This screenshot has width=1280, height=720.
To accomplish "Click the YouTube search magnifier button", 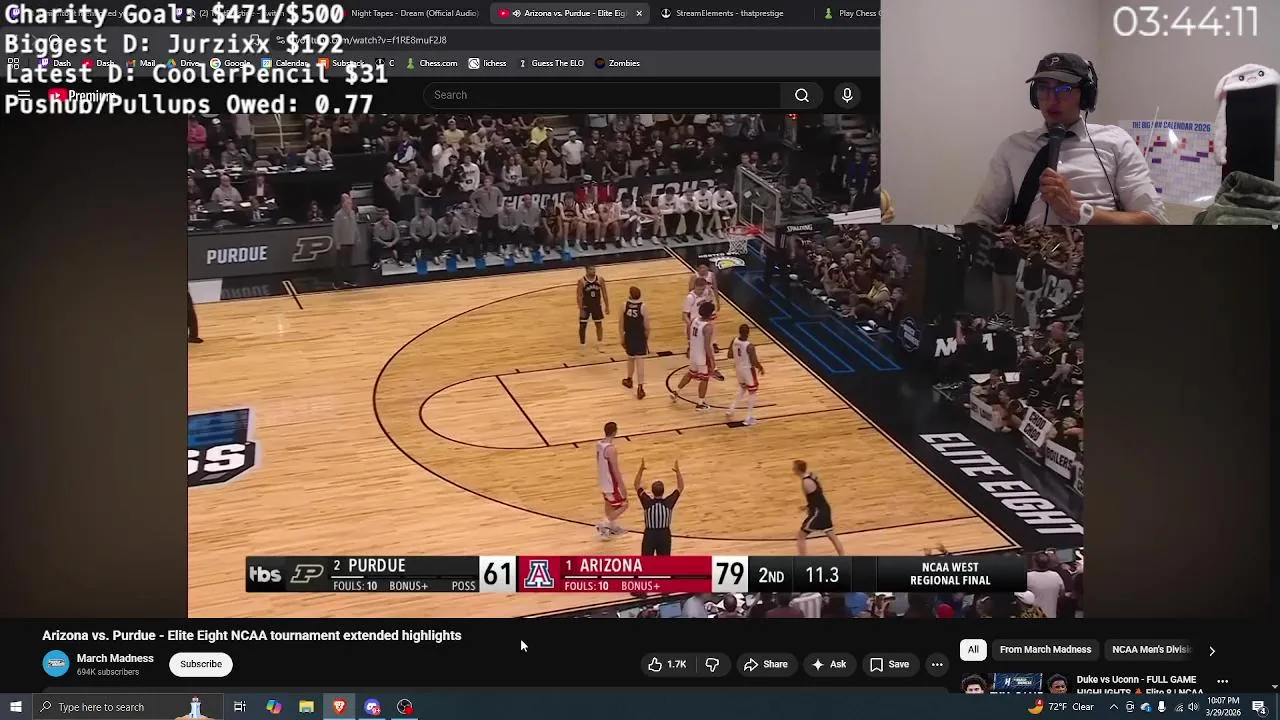I will (x=802, y=95).
